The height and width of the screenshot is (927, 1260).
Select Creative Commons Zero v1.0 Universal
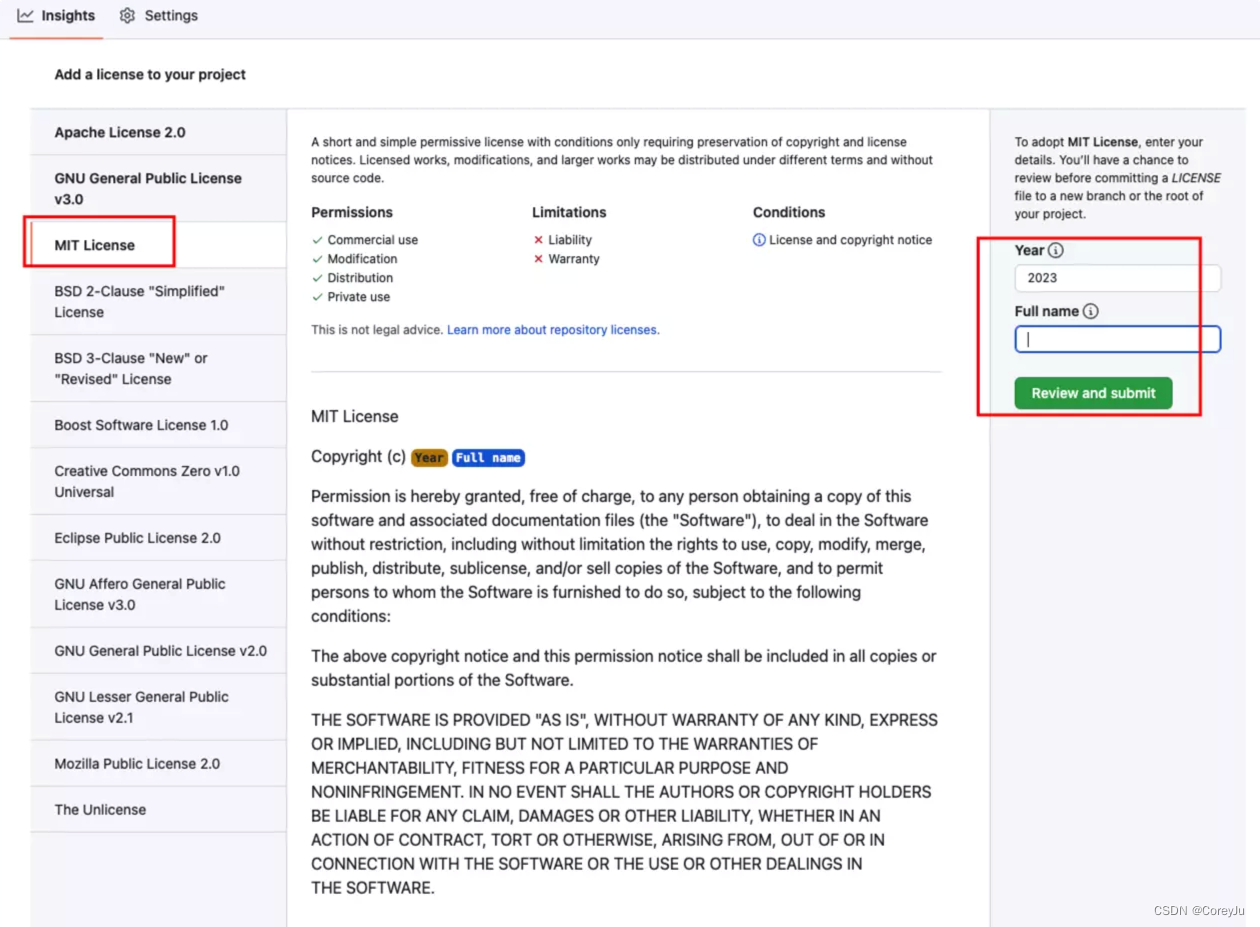click(158, 481)
